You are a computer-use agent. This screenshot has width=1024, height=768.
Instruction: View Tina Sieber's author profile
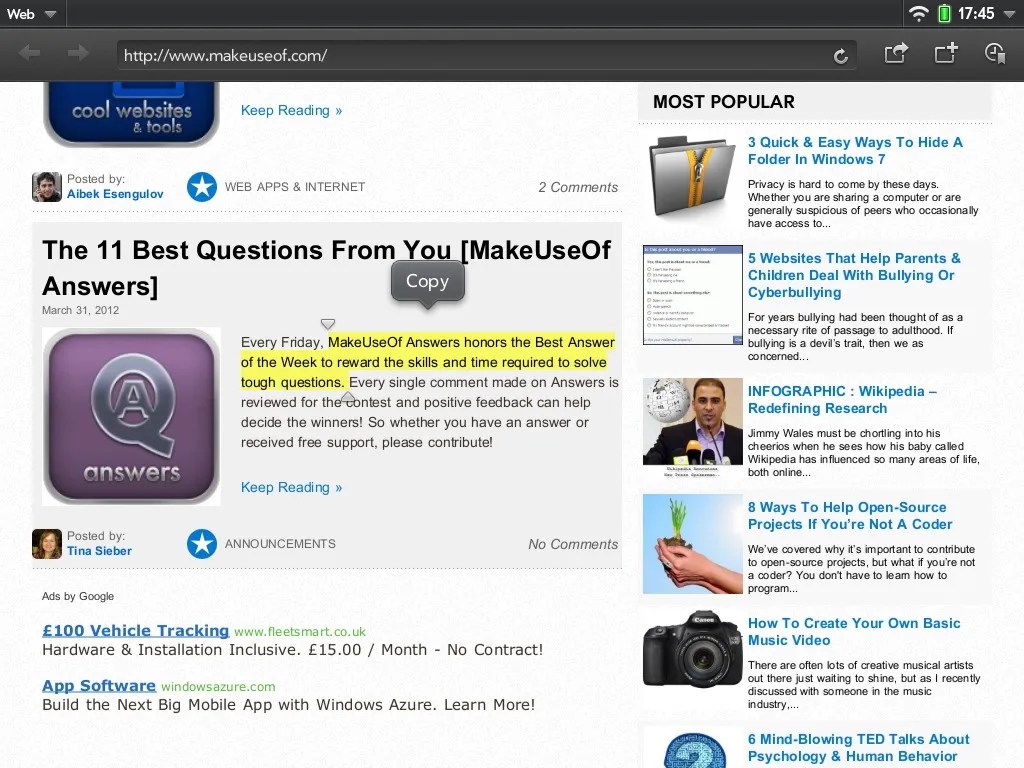pyautogui.click(x=98, y=551)
